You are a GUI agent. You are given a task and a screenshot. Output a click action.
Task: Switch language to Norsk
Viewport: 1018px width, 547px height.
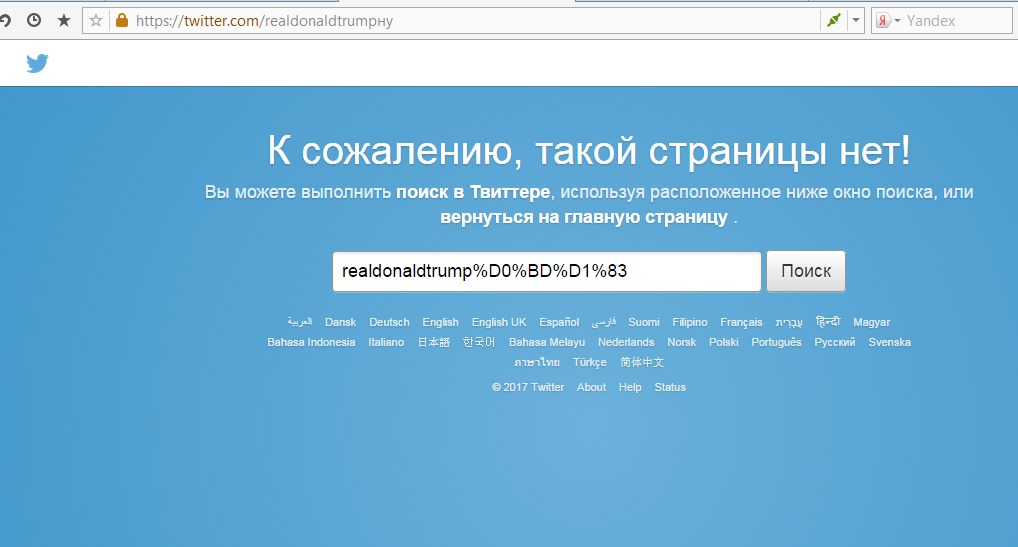(681, 342)
